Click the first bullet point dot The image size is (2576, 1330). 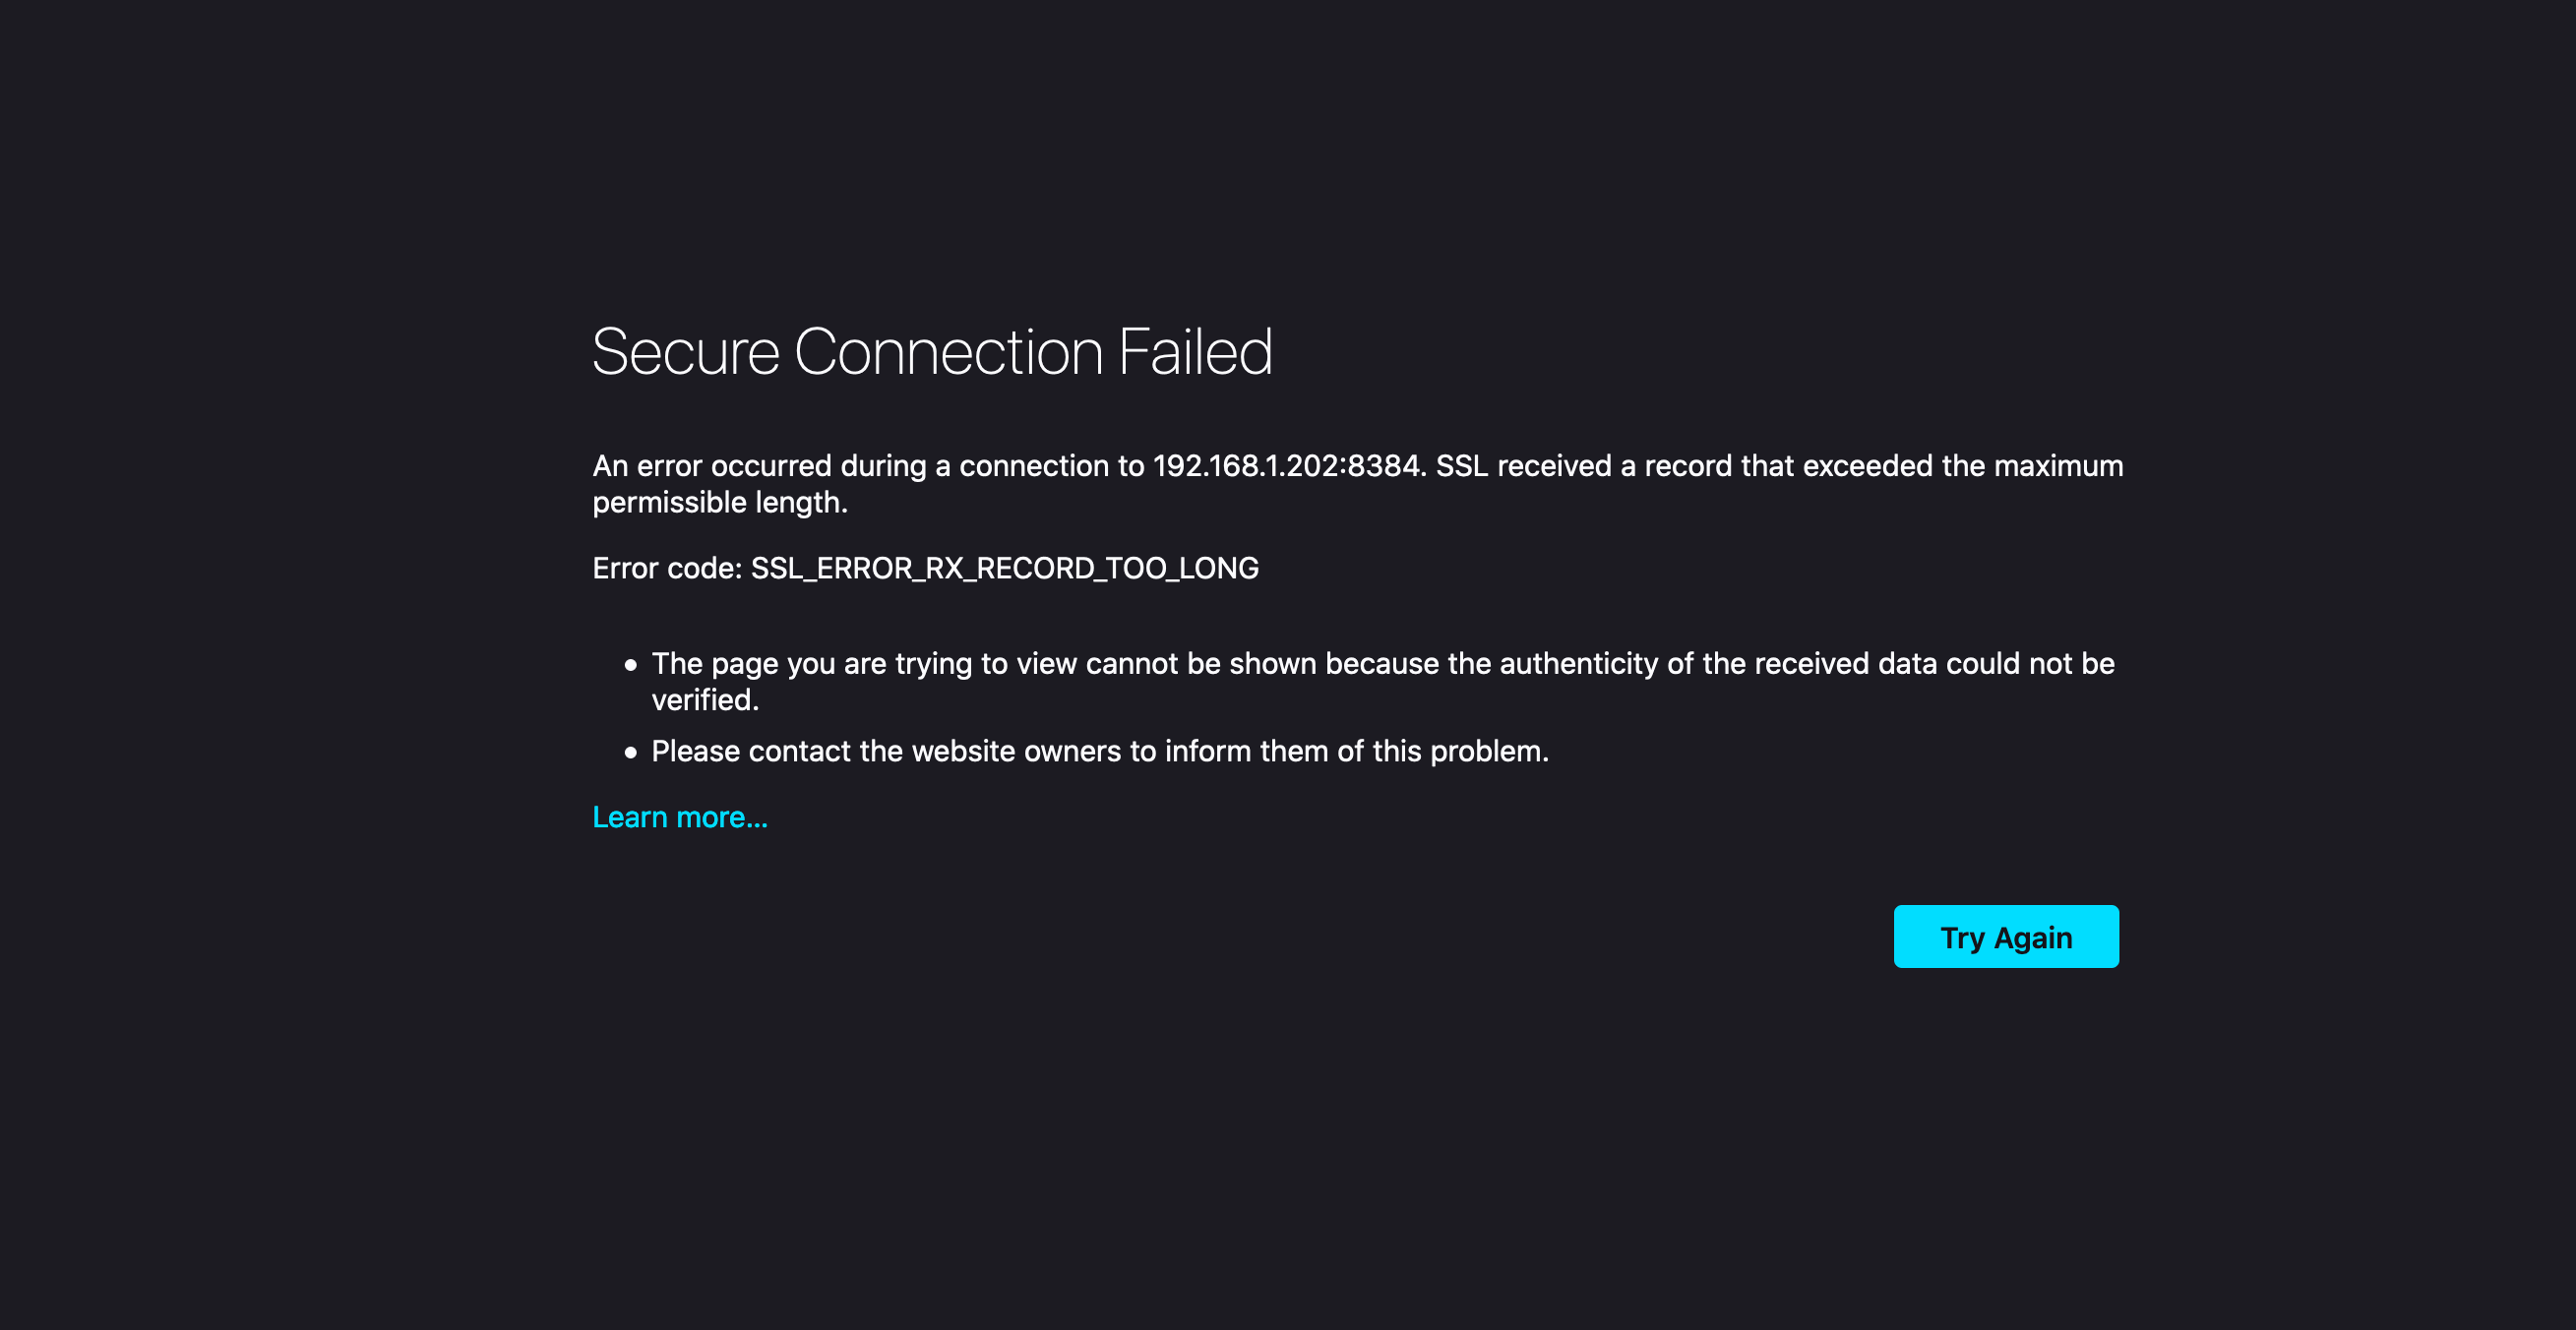point(630,664)
